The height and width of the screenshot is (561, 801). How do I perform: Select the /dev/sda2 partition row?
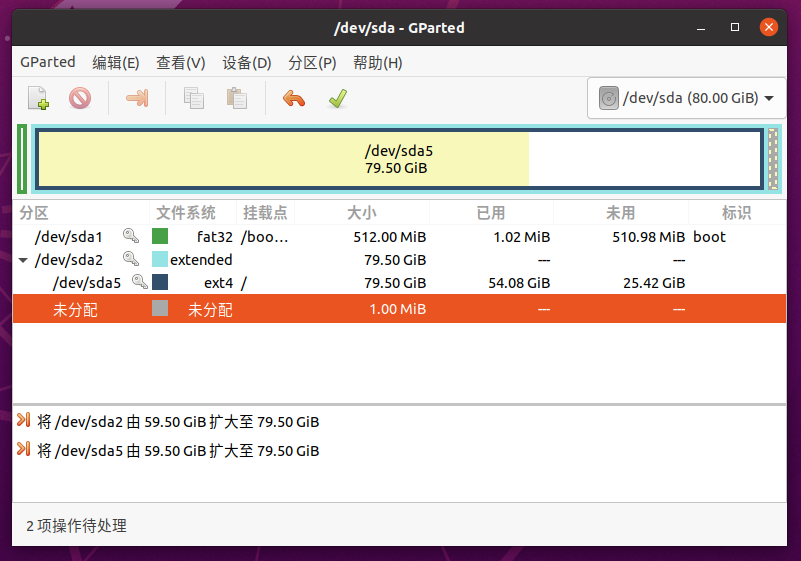[399, 260]
